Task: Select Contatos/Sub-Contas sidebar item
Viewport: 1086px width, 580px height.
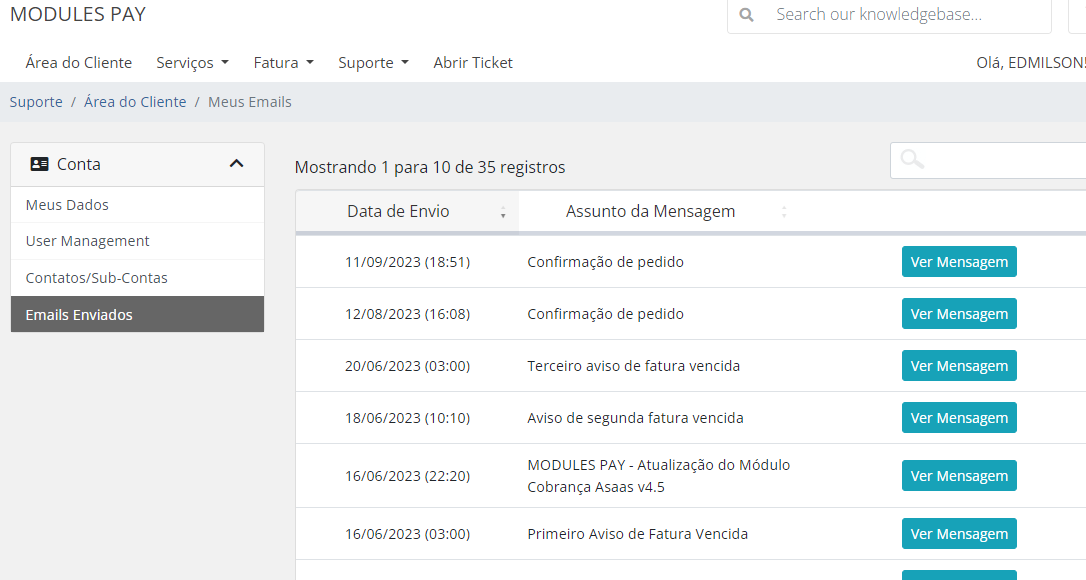Action: pos(96,278)
